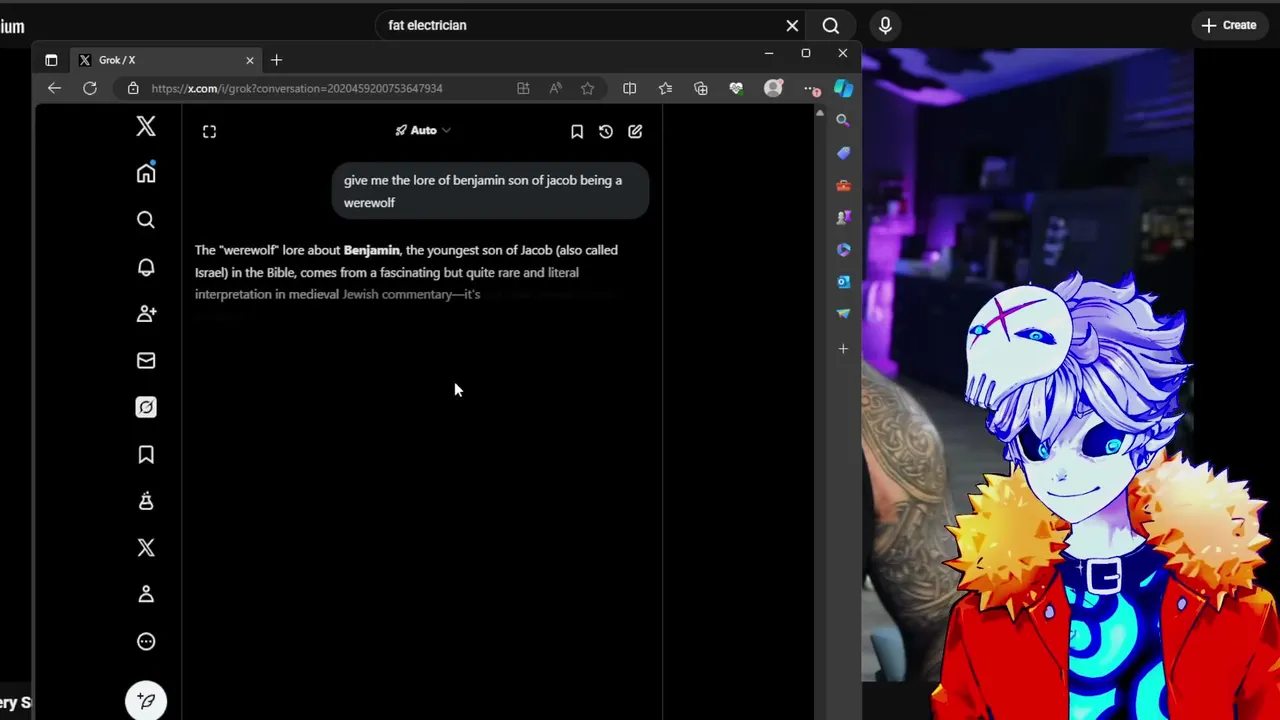
Task: Reload the Grok page
Action: coord(90,88)
